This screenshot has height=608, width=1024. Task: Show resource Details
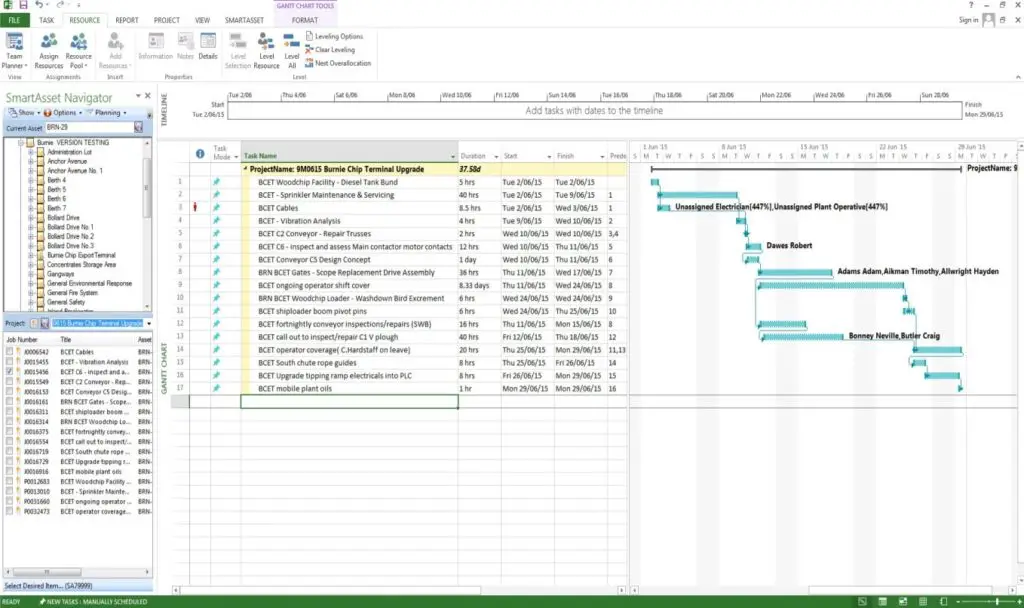coord(208,46)
